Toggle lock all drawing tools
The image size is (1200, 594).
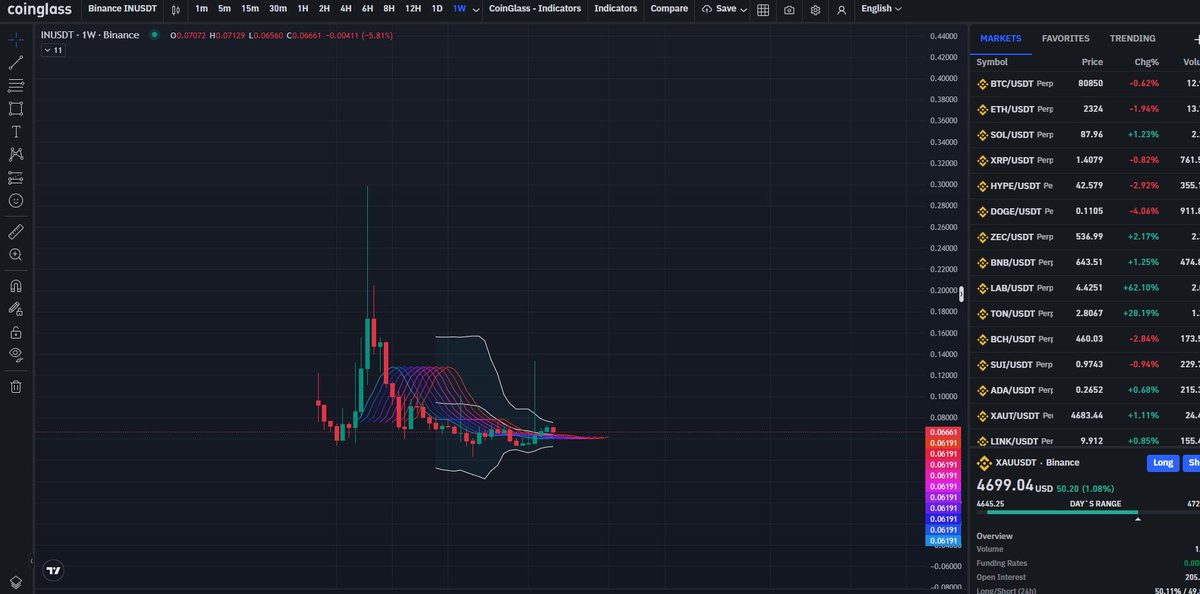click(x=15, y=331)
